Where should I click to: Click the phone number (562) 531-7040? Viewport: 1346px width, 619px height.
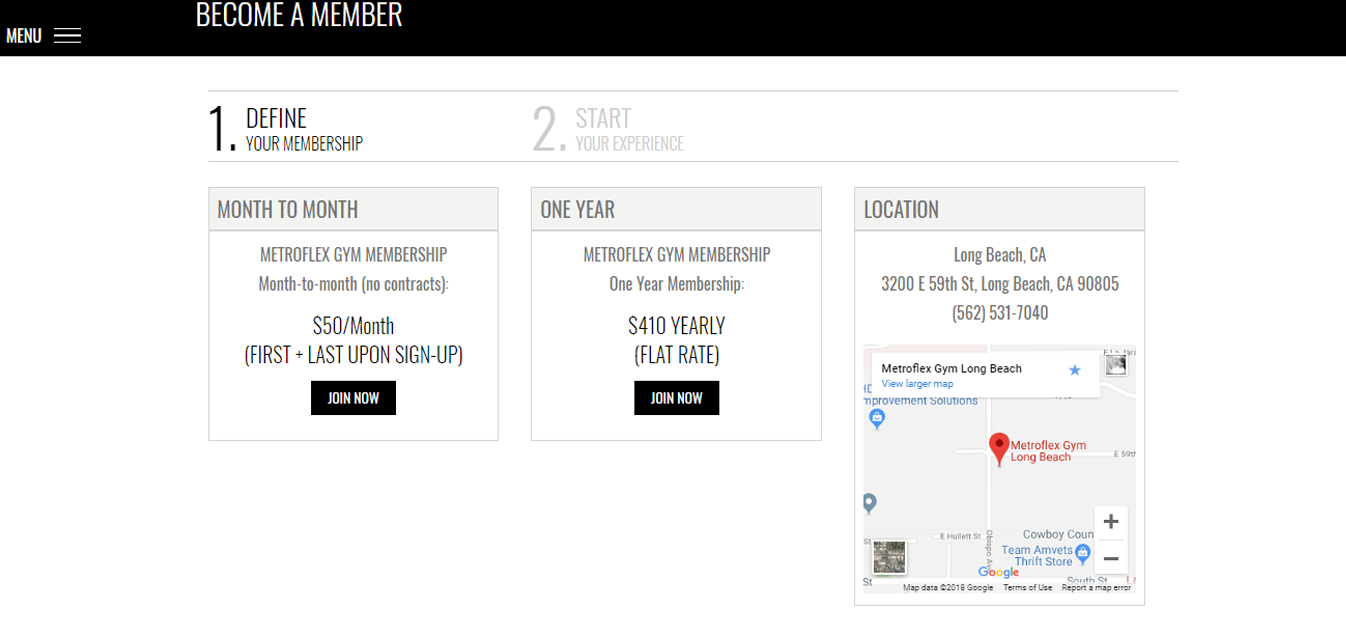pyautogui.click(x=1000, y=313)
